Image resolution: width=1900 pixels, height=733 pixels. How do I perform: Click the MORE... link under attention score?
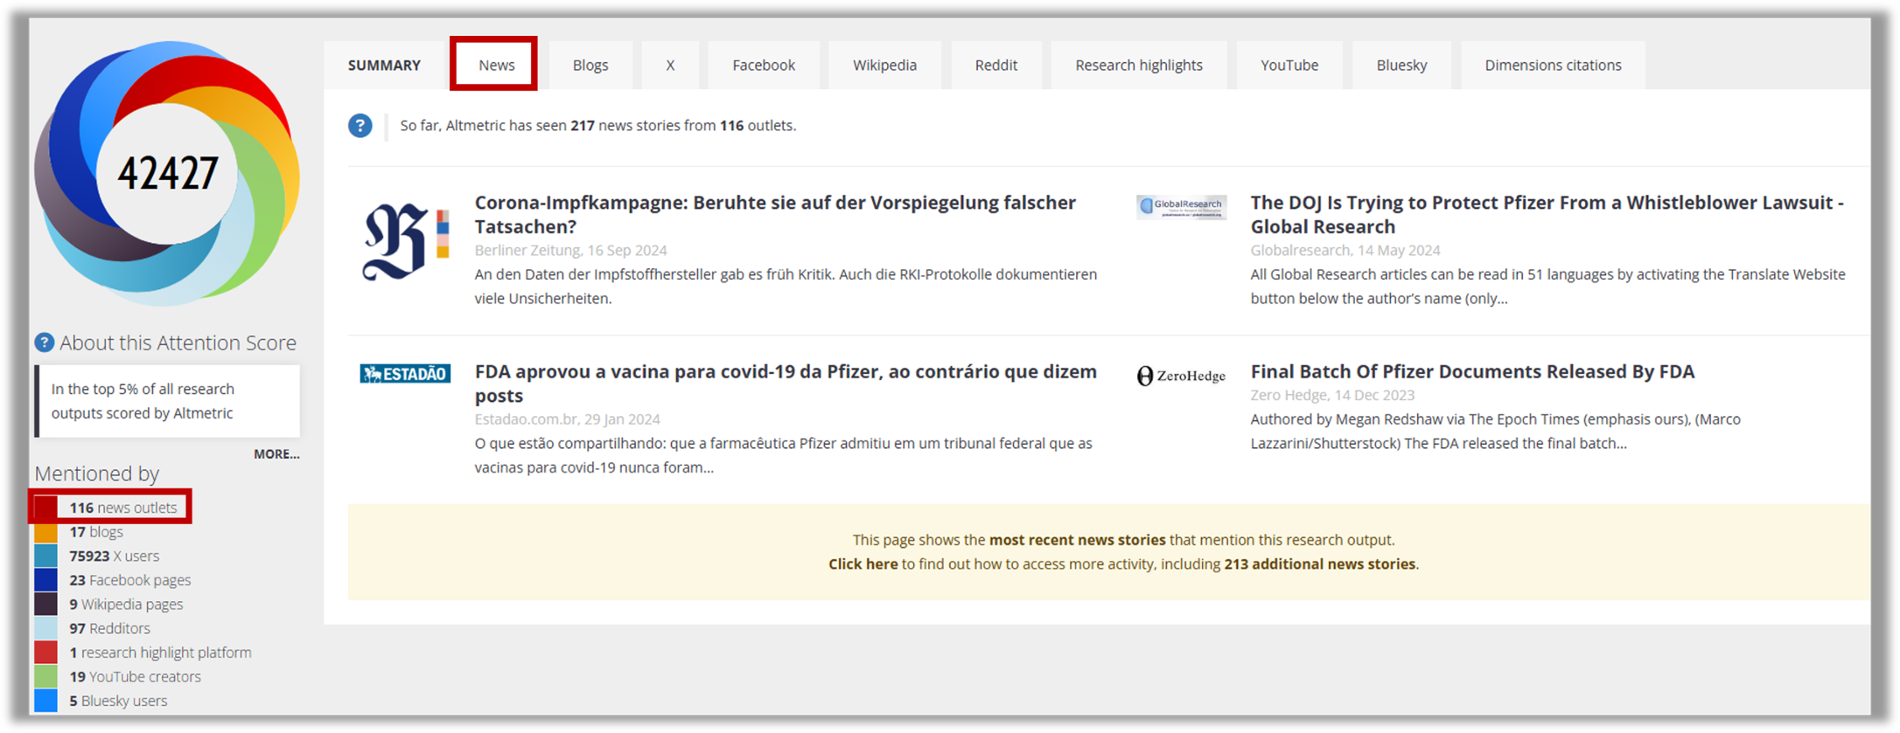277,454
